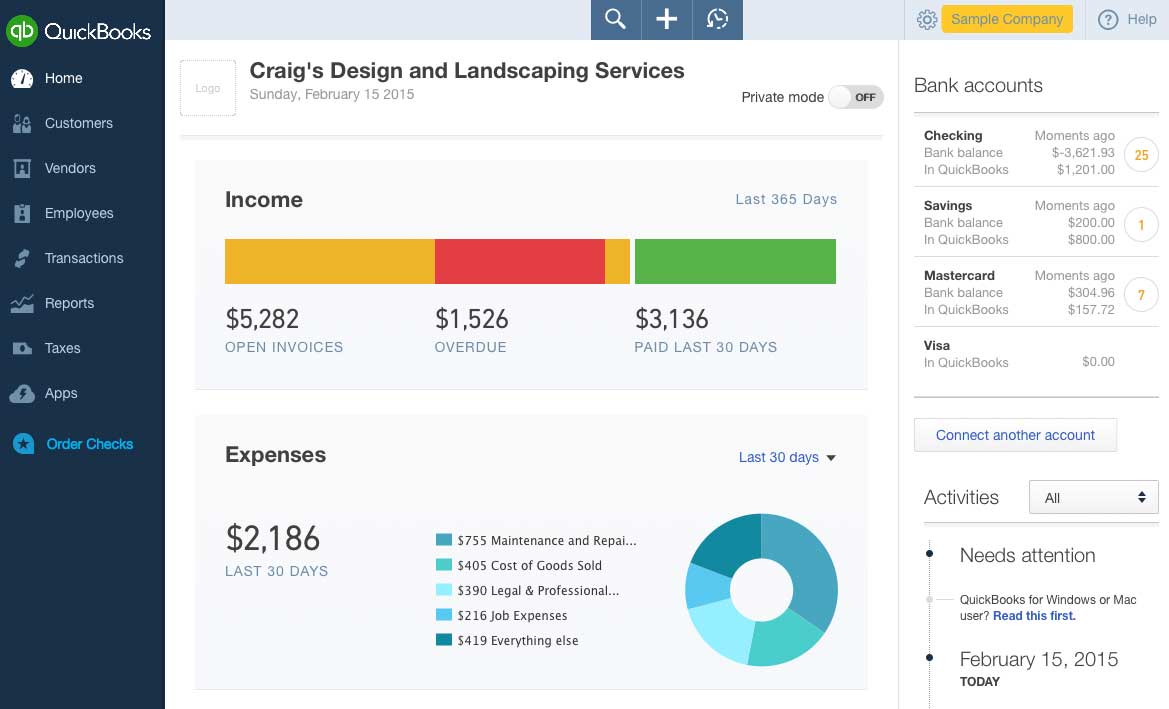Image resolution: width=1169 pixels, height=709 pixels.
Task: Select the Checking bank account row
Action: click(x=1036, y=152)
